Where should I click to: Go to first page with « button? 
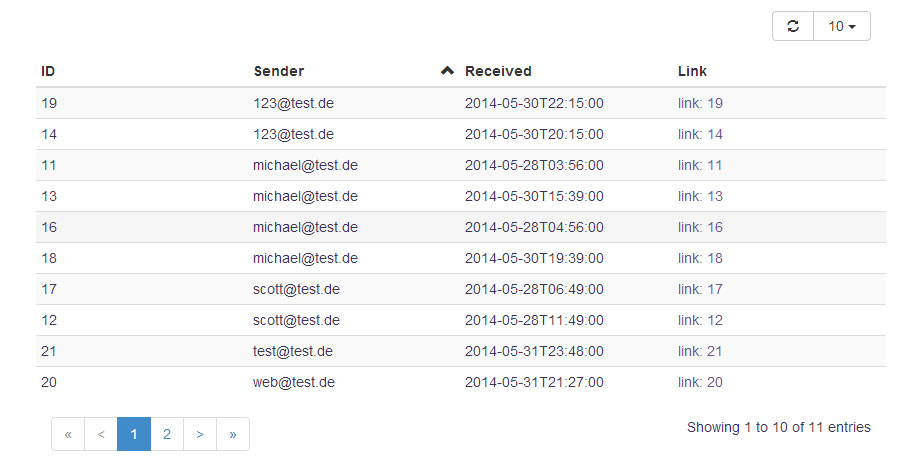click(x=68, y=434)
